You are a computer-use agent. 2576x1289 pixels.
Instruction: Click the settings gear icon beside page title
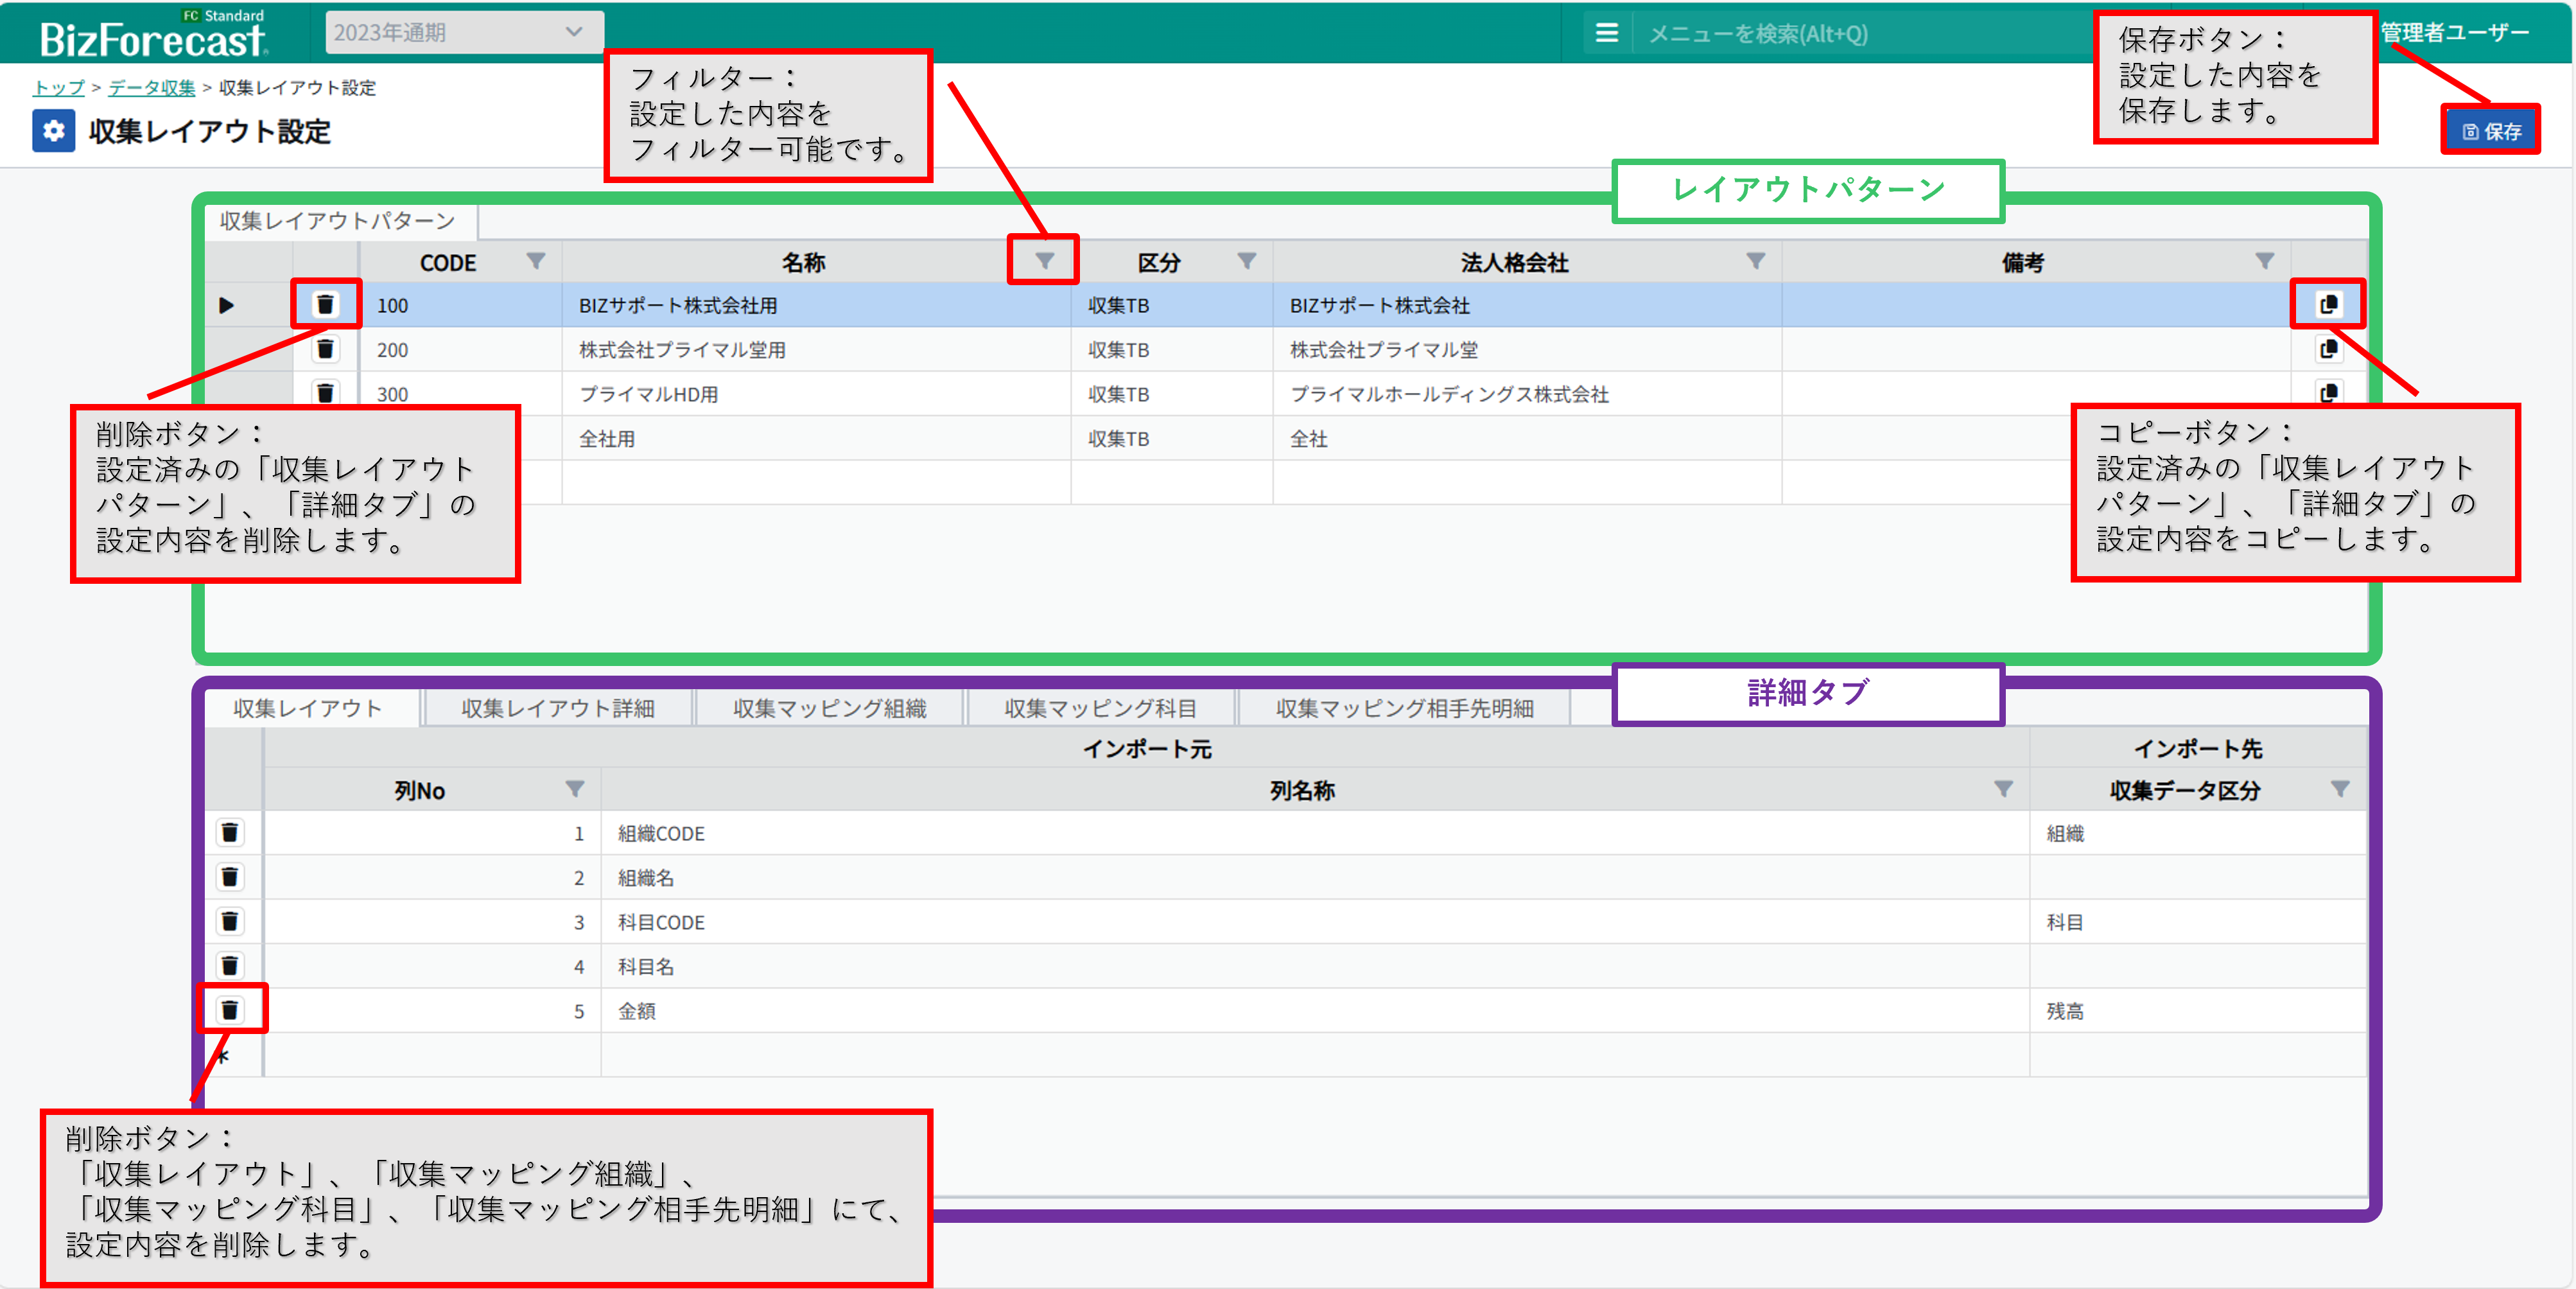(x=53, y=131)
